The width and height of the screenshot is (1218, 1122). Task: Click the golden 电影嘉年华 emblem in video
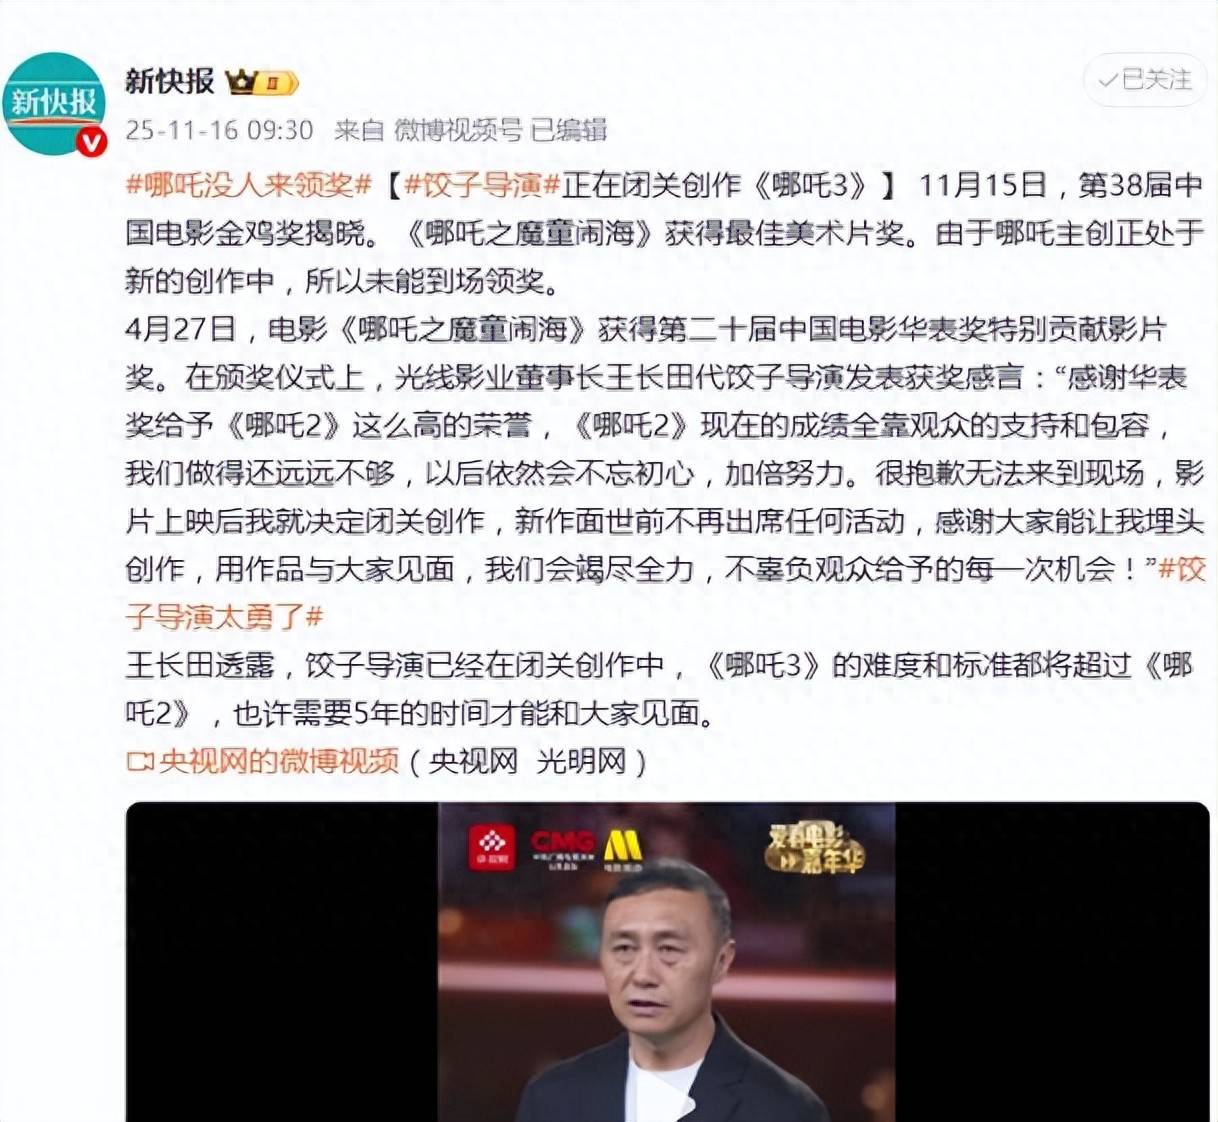point(814,848)
